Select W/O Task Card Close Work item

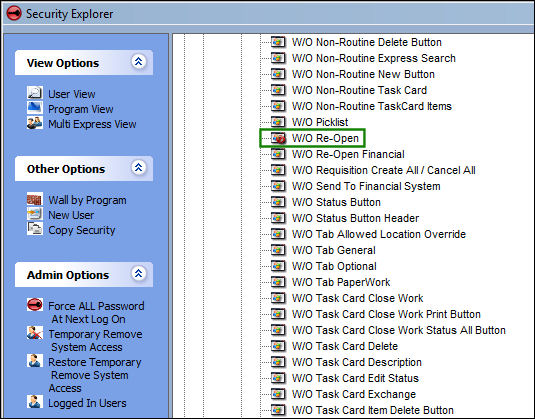[x=357, y=298]
